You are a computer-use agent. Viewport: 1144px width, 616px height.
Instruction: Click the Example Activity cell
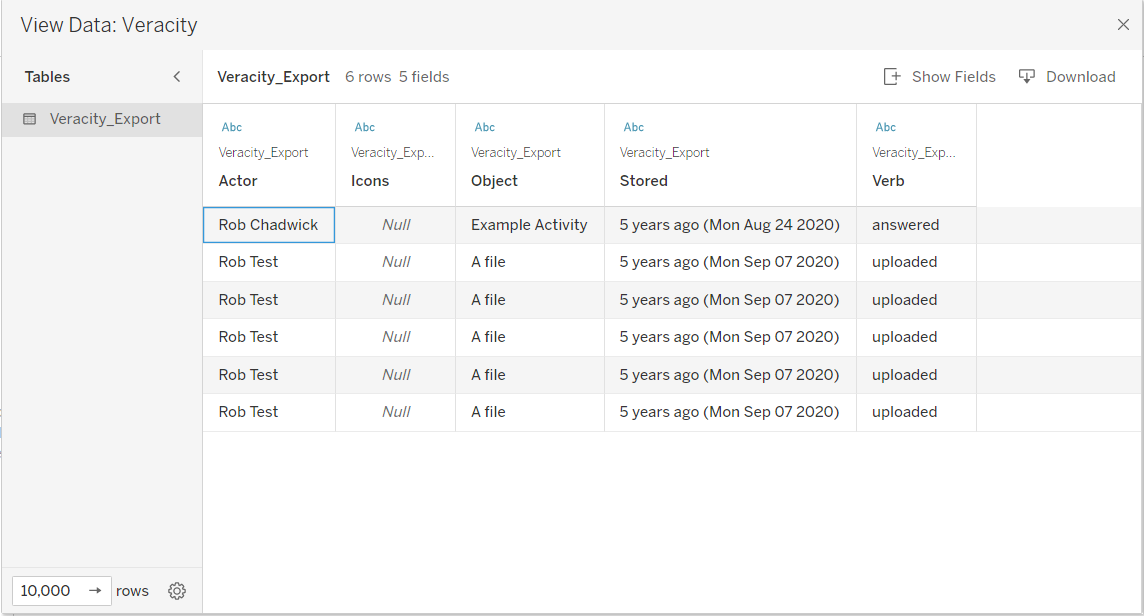click(529, 225)
